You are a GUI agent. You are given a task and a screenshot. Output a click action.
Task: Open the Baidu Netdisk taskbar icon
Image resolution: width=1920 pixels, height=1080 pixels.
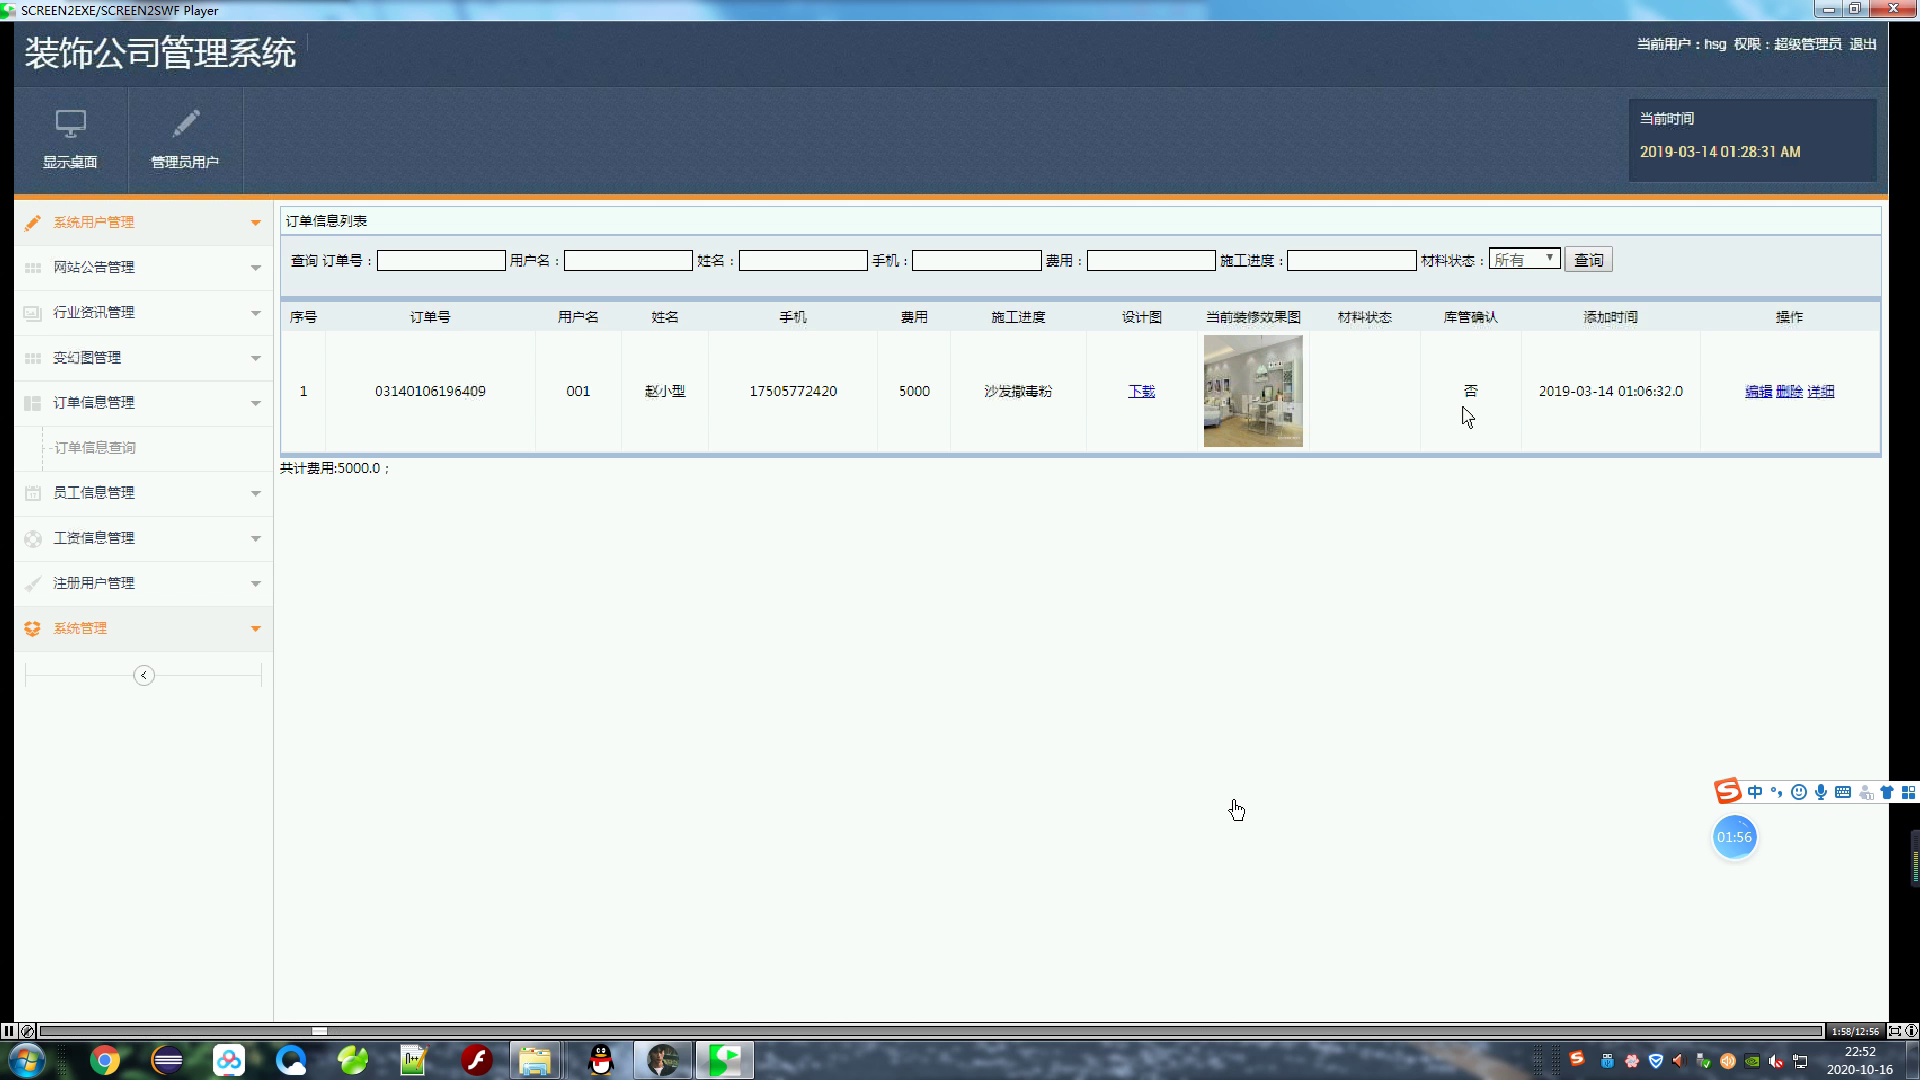[x=229, y=1060]
